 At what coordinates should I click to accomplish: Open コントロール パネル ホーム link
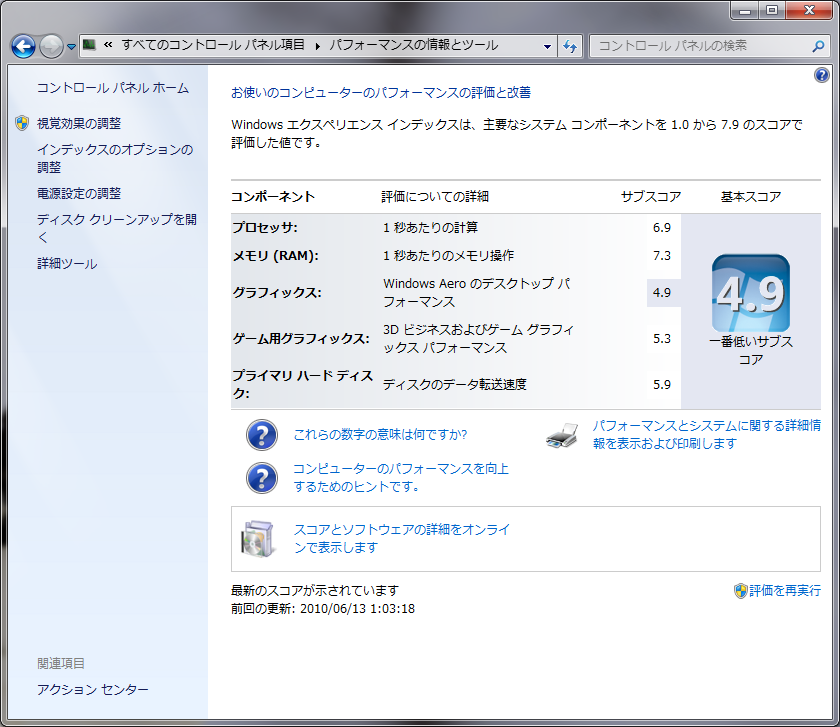(112, 88)
